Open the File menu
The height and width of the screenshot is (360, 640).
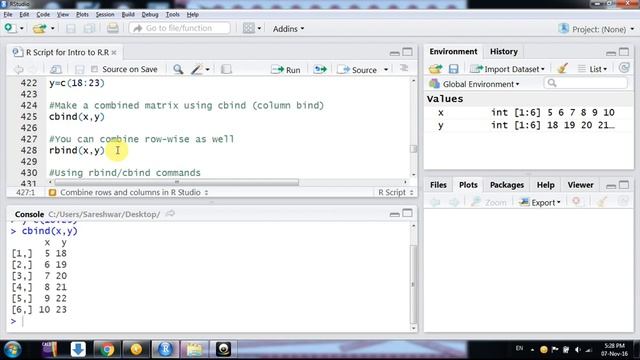click(8, 14)
